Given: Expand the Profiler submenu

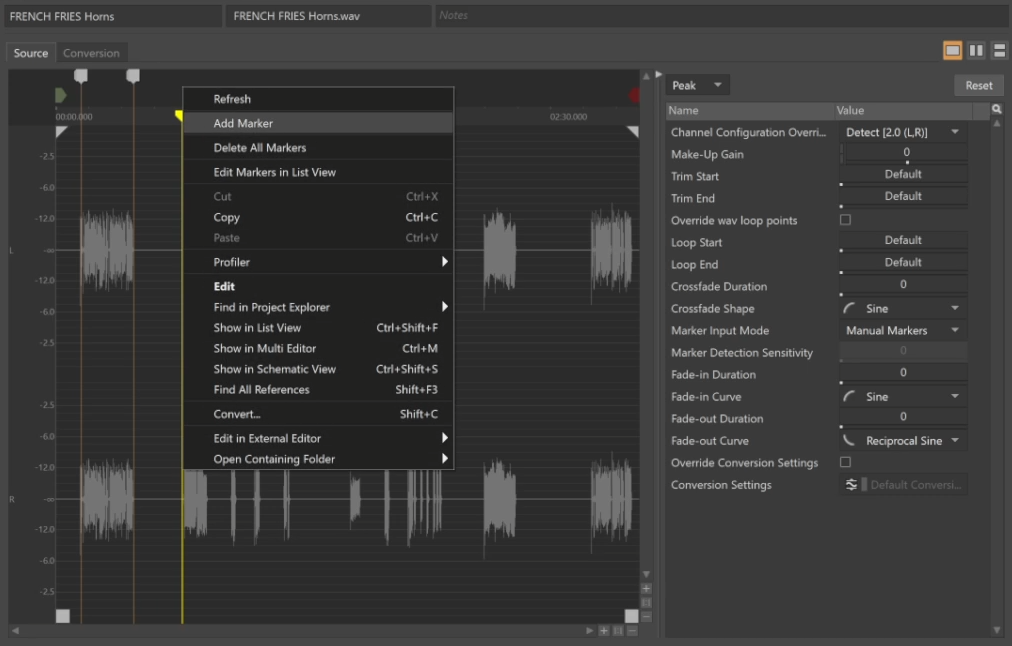Looking at the screenshot, I should point(318,261).
